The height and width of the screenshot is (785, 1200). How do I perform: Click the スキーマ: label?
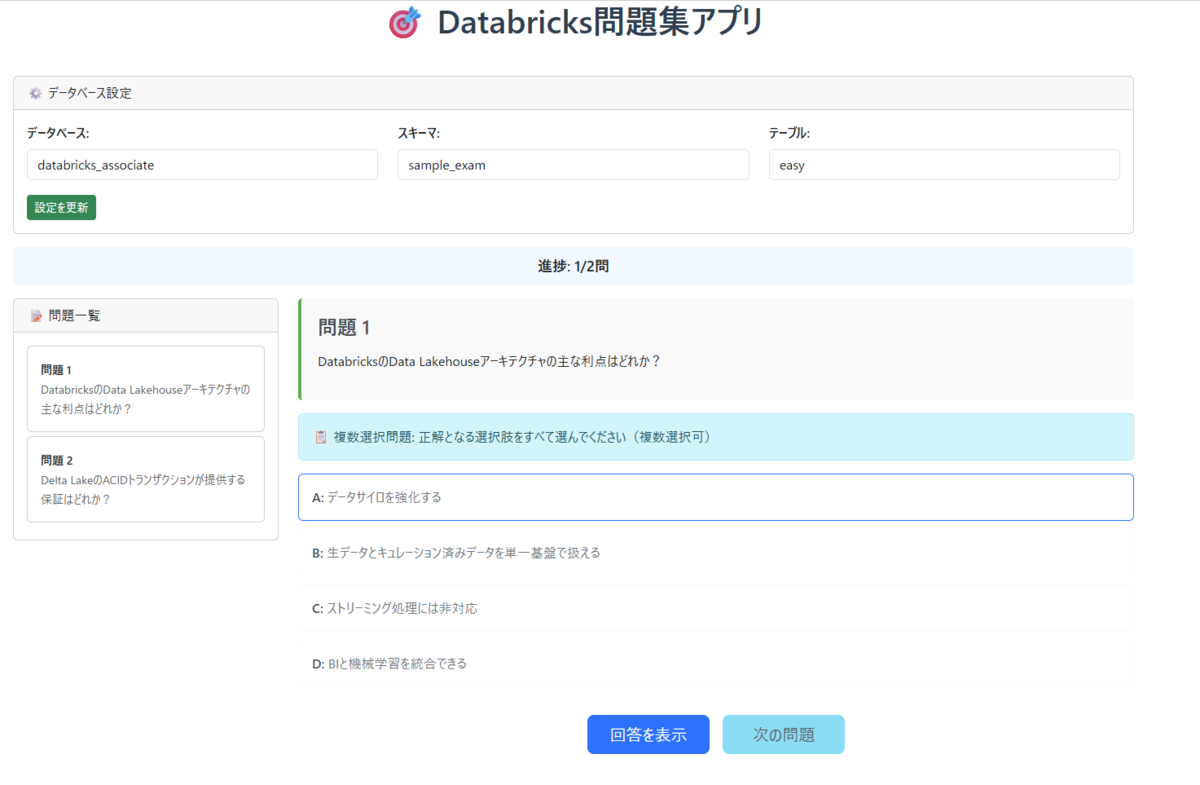[419, 133]
